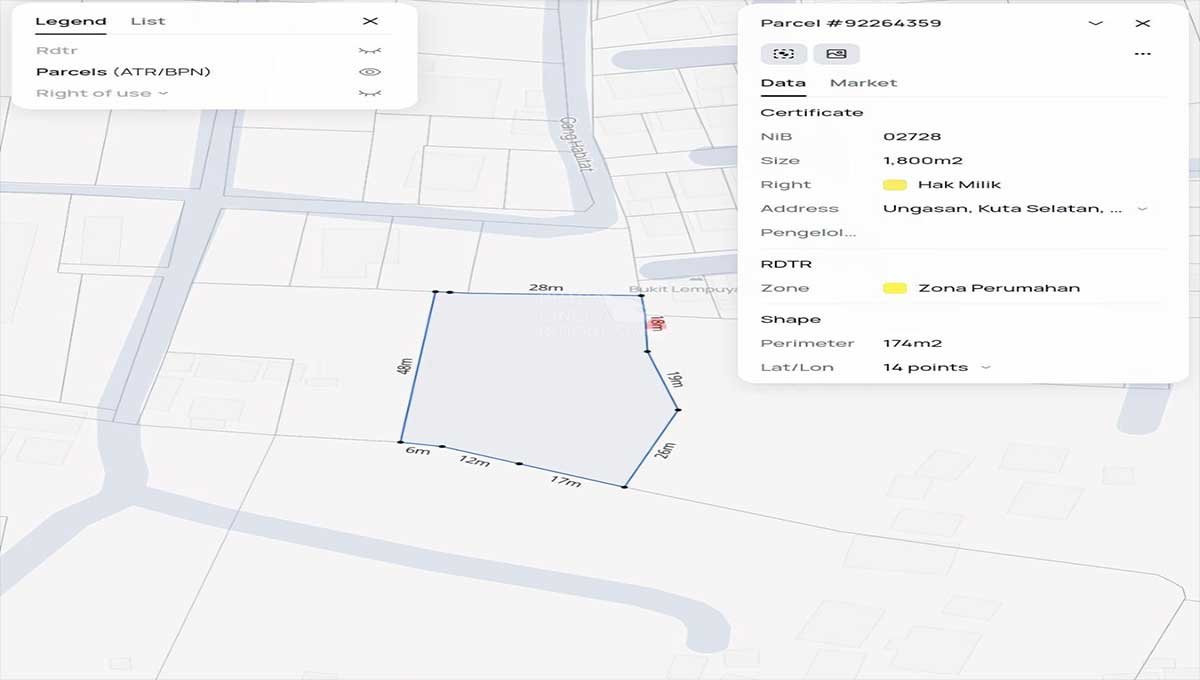The height and width of the screenshot is (680, 1200).
Task: Switch to the Data tab
Action: point(783,83)
